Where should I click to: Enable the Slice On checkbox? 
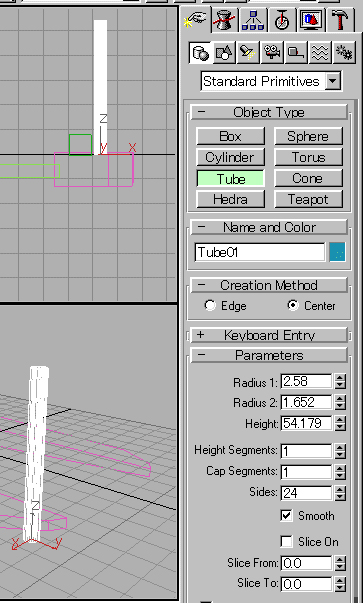click(286, 541)
